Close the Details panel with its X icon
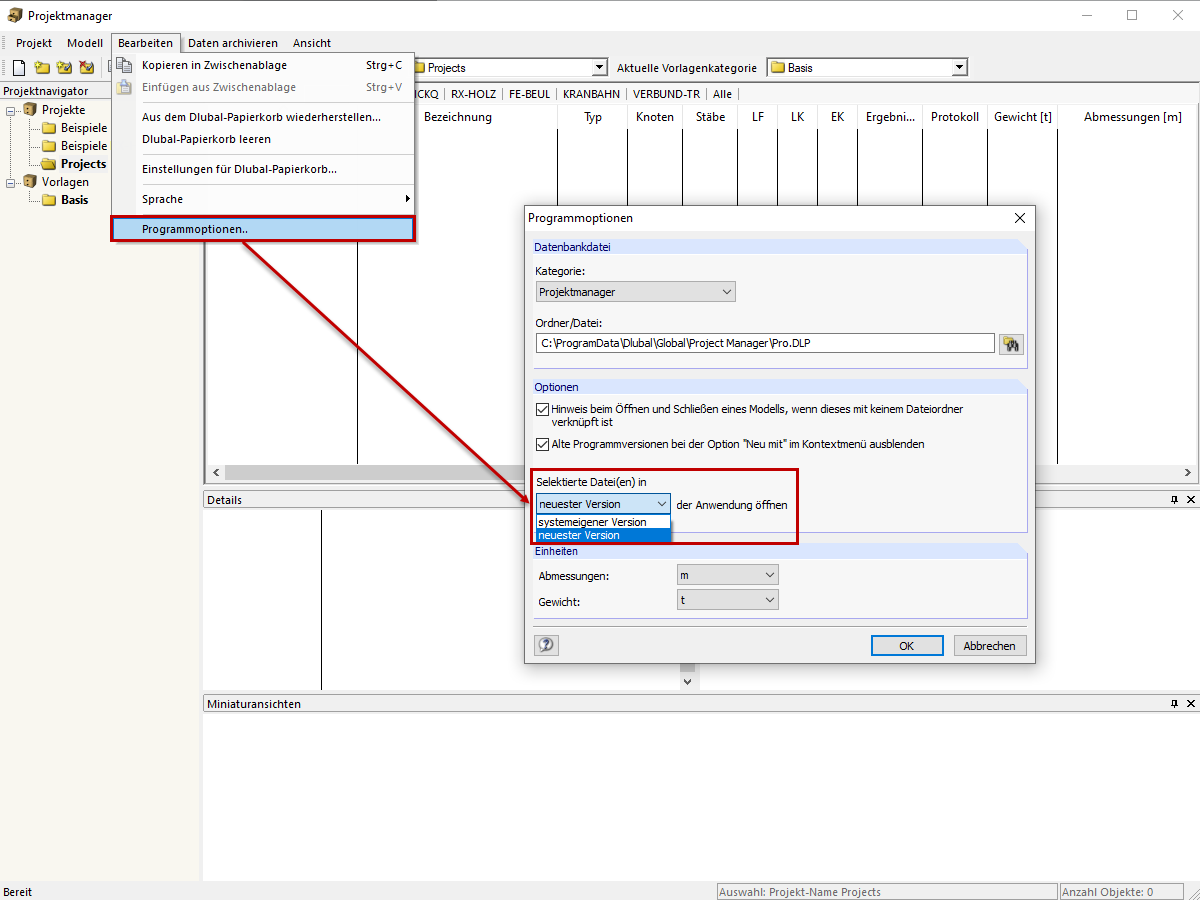 point(1190,499)
